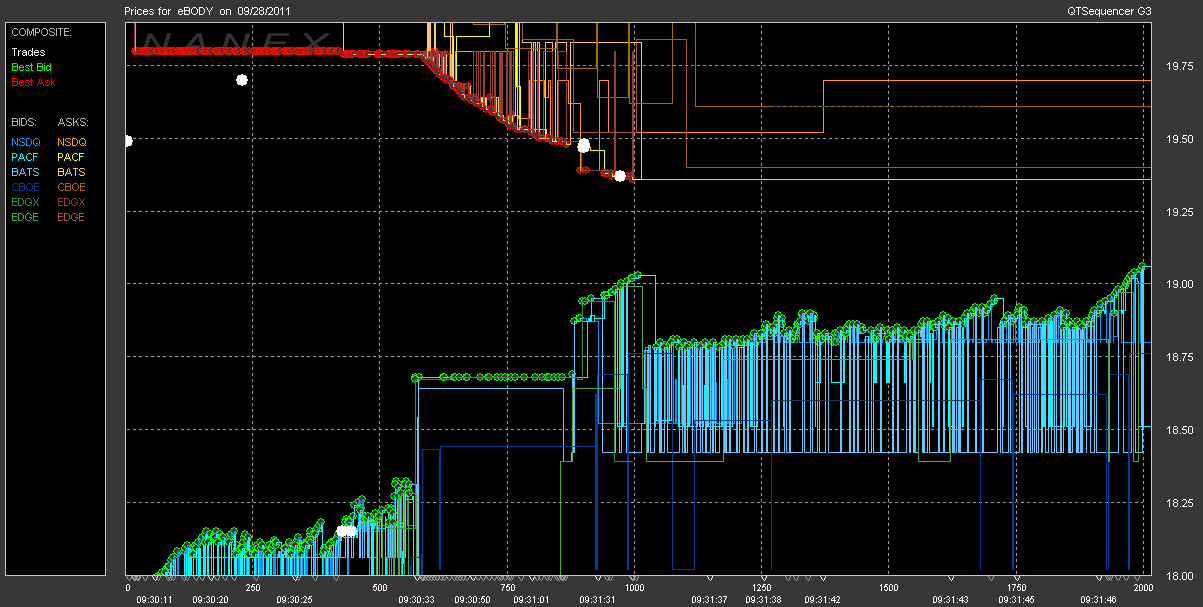Click the 1500 sequence axis label
The height and width of the screenshot is (607, 1203).
pos(888,588)
